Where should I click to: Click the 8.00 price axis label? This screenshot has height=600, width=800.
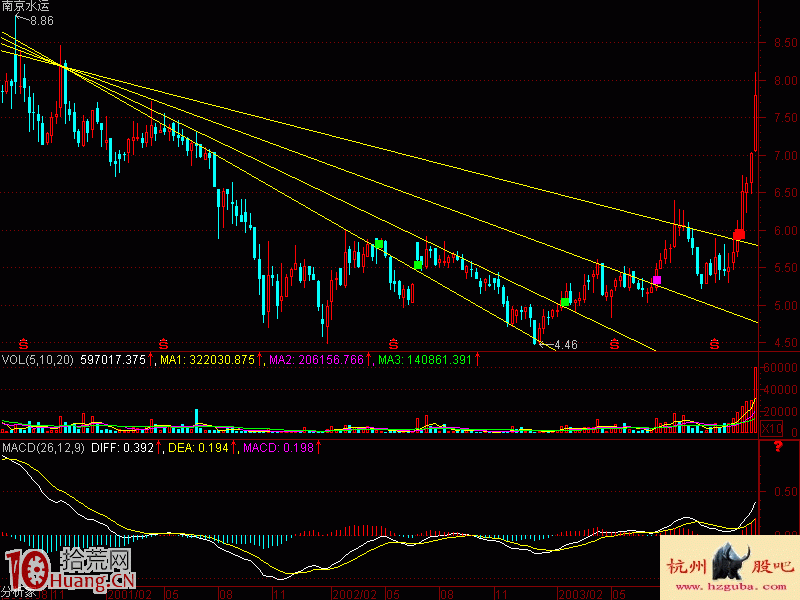pos(785,81)
